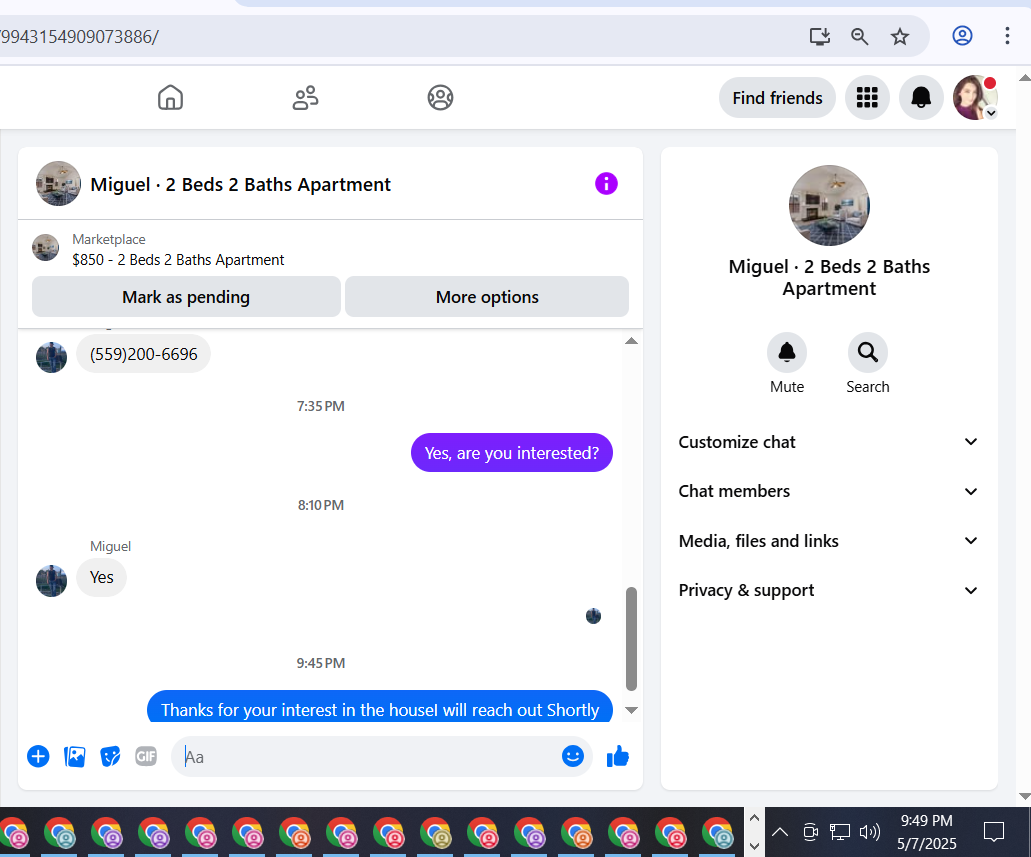The height and width of the screenshot is (857, 1031).
Task: Focus the Aa message input field
Action: [368, 756]
